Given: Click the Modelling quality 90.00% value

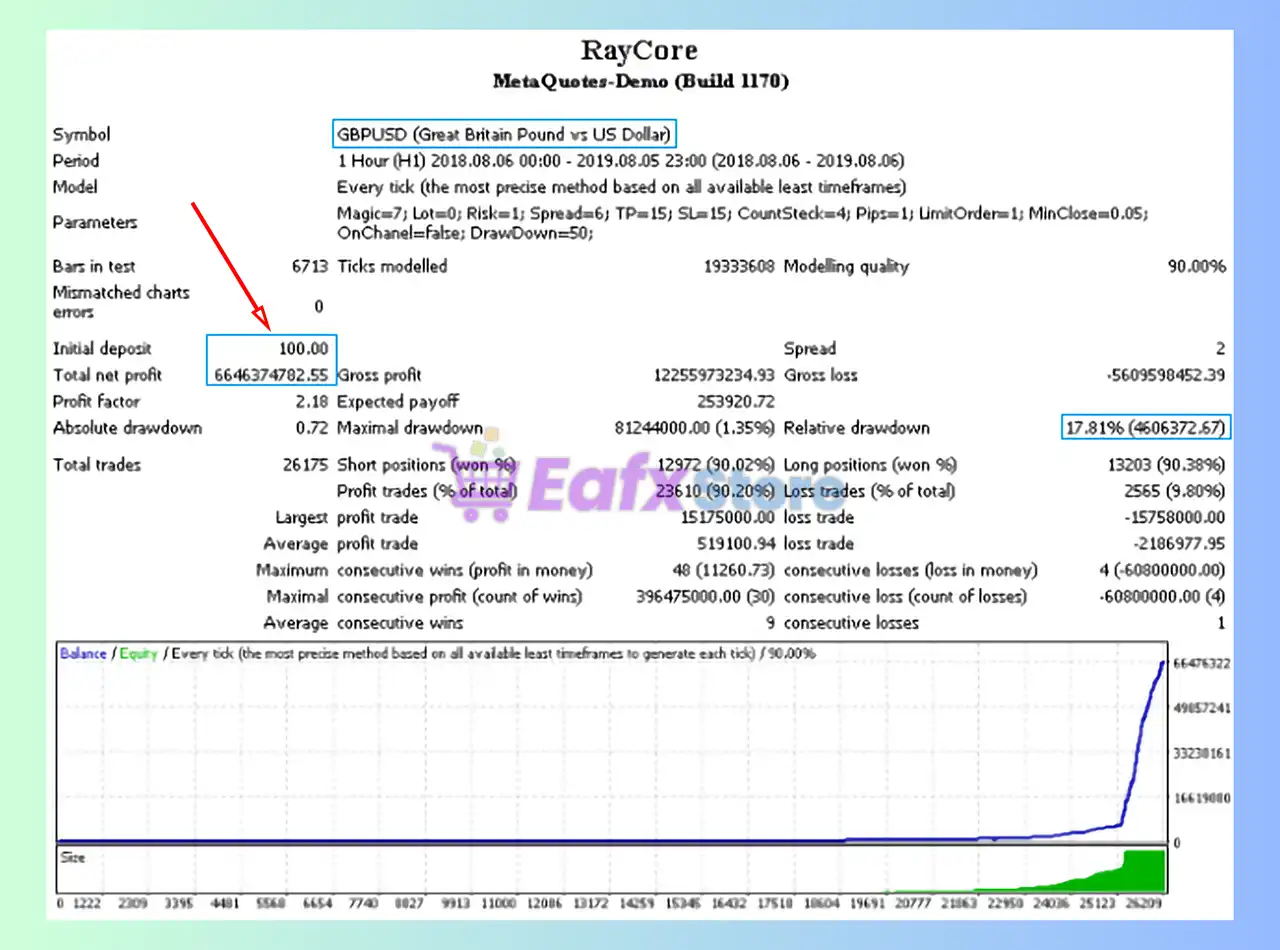Looking at the screenshot, I should pyautogui.click(x=1196, y=266).
